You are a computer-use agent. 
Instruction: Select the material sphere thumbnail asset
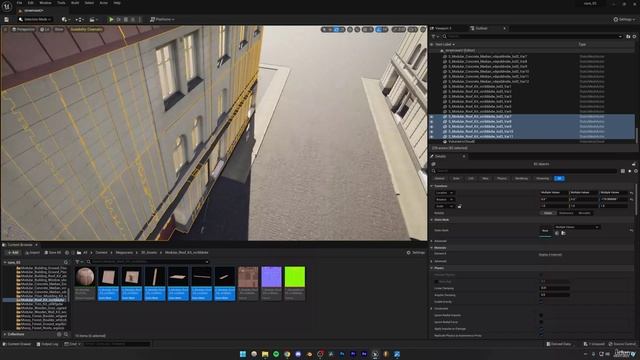(85, 276)
